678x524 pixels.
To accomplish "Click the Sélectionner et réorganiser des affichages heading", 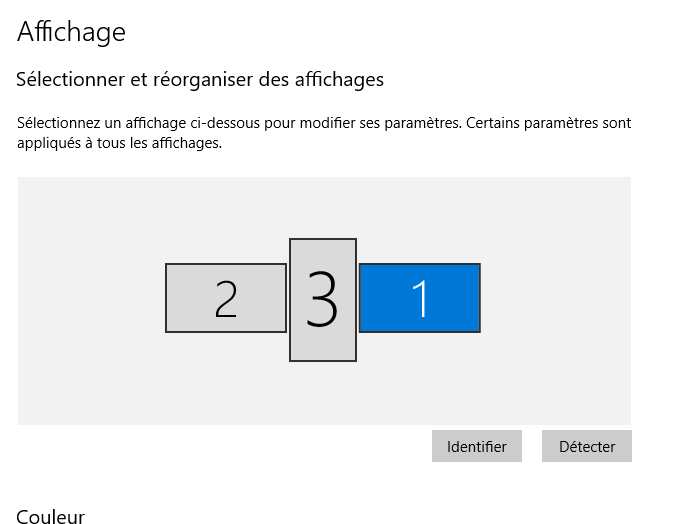I will [200, 80].
